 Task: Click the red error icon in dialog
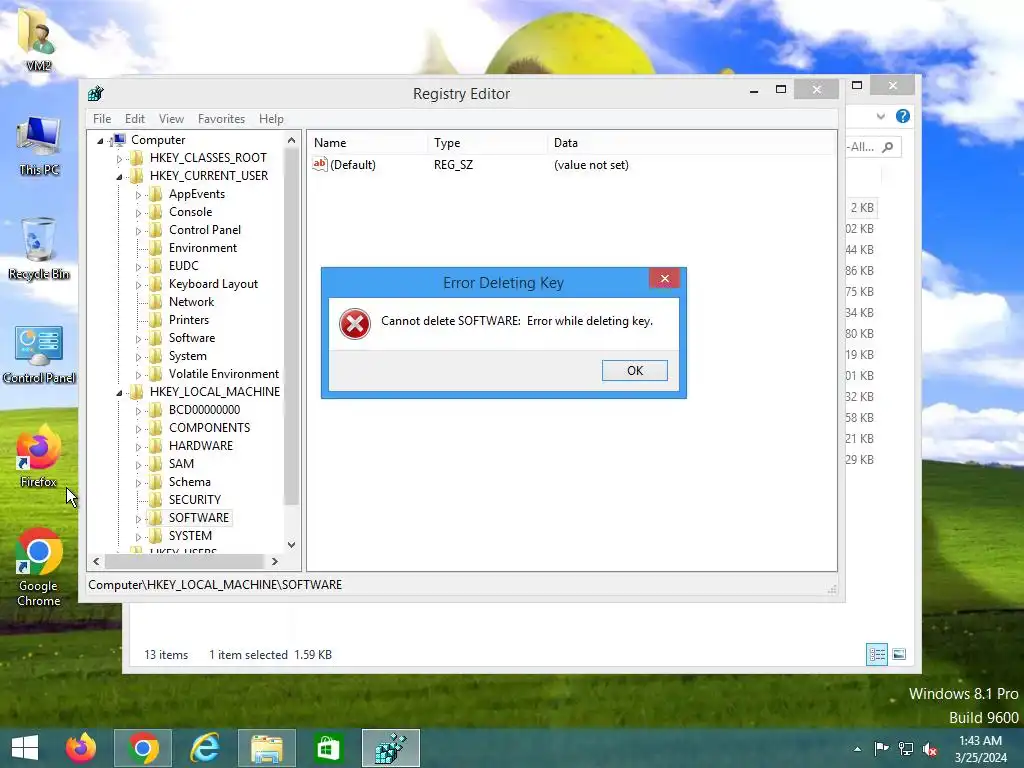click(x=355, y=324)
